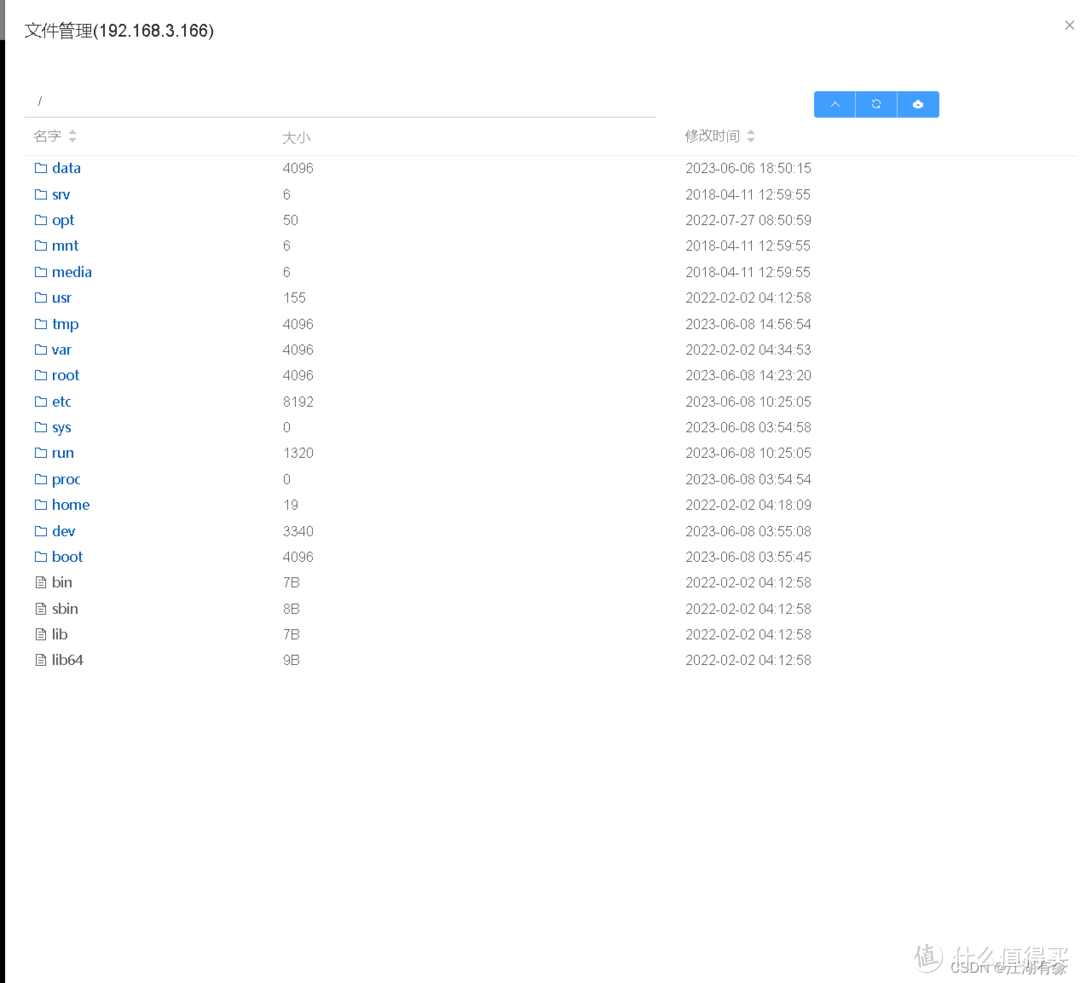Toggle sorting on the 大小 column header
Viewport: 1080px width, 983px height.
(x=295, y=137)
